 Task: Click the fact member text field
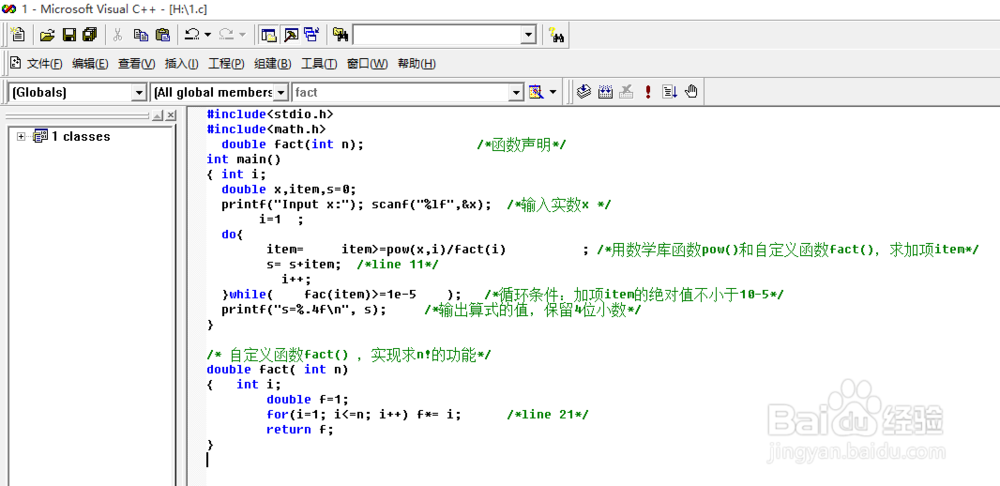pos(400,93)
